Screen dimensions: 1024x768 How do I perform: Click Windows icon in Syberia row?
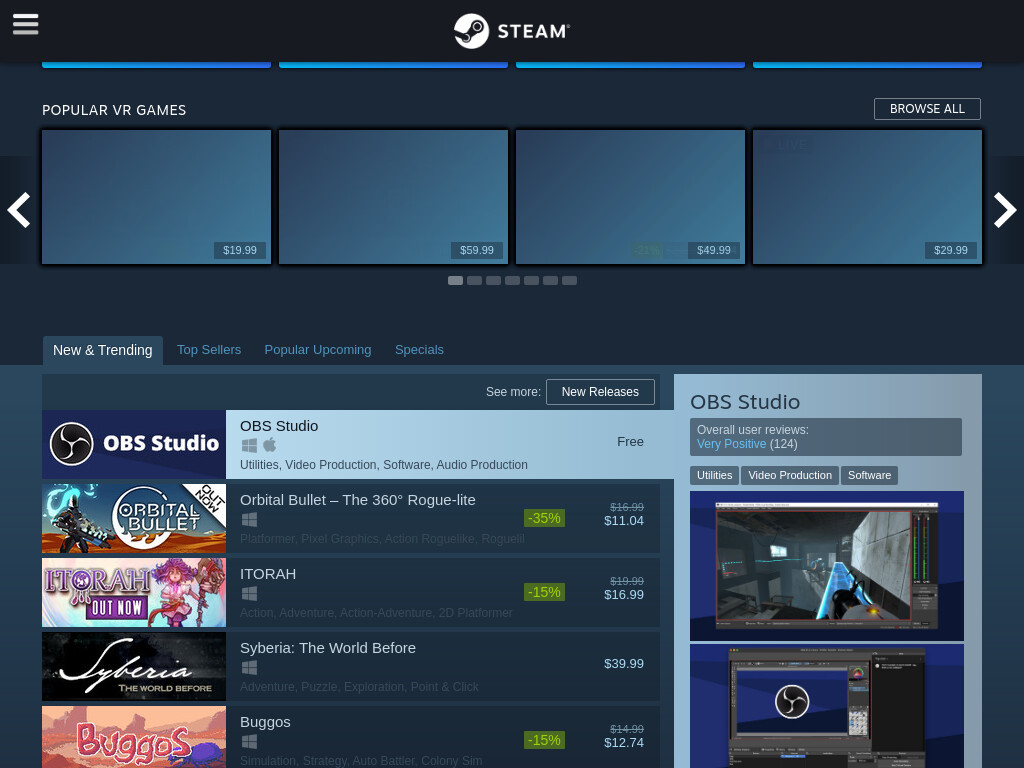pyautogui.click(x=249, y=667)
